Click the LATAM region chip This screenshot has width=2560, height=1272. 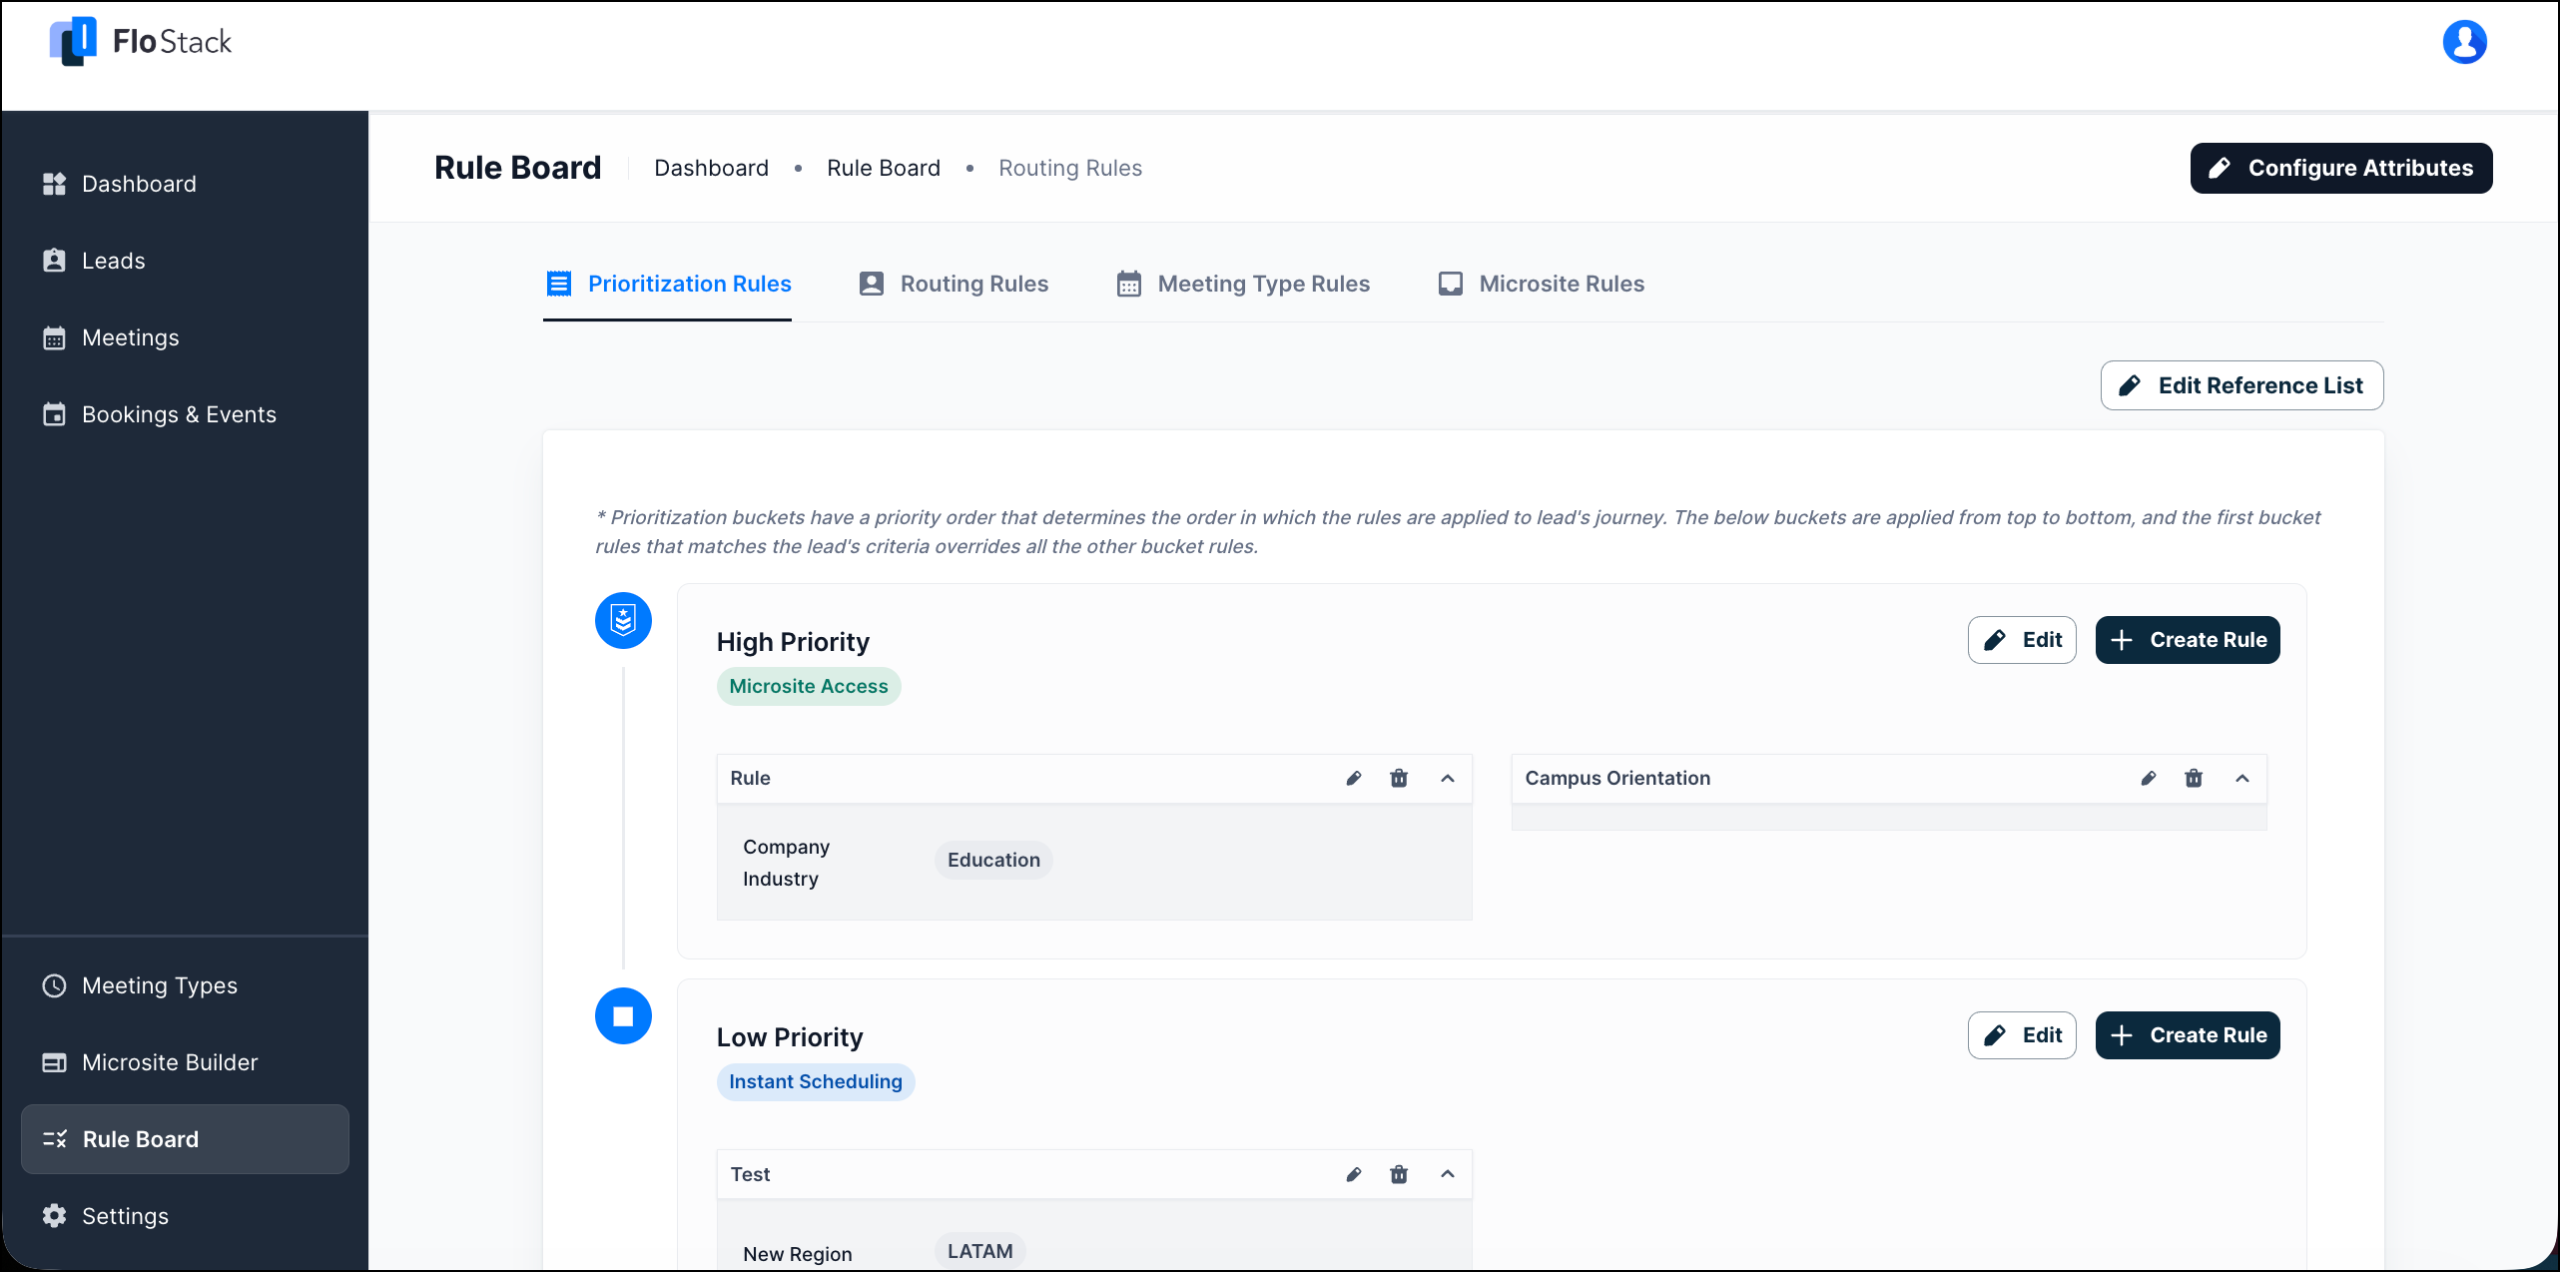tap(980, 1251)
